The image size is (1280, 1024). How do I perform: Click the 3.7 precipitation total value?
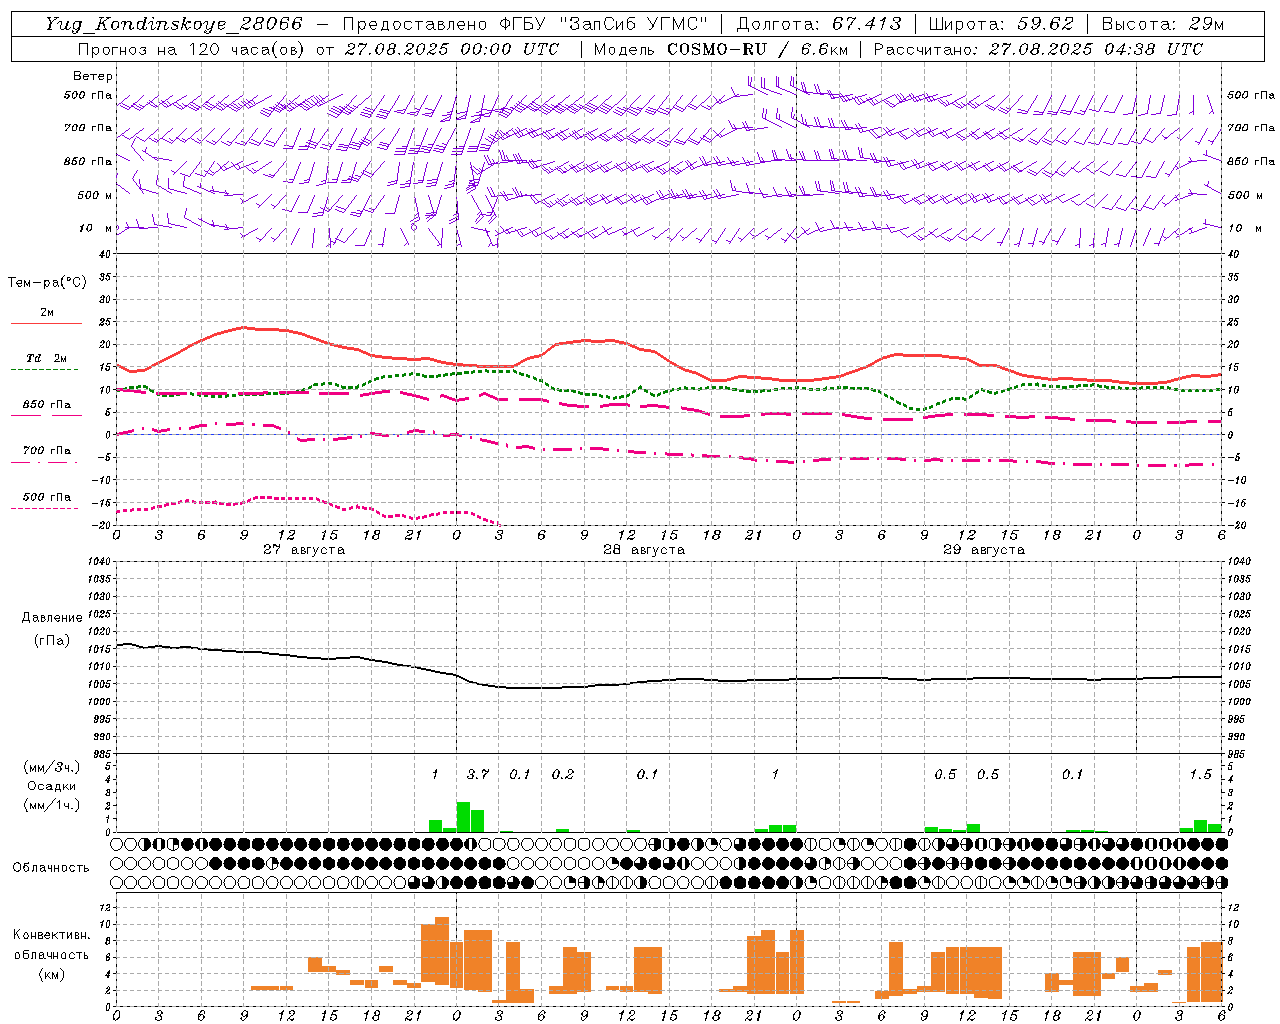point(478,774)
